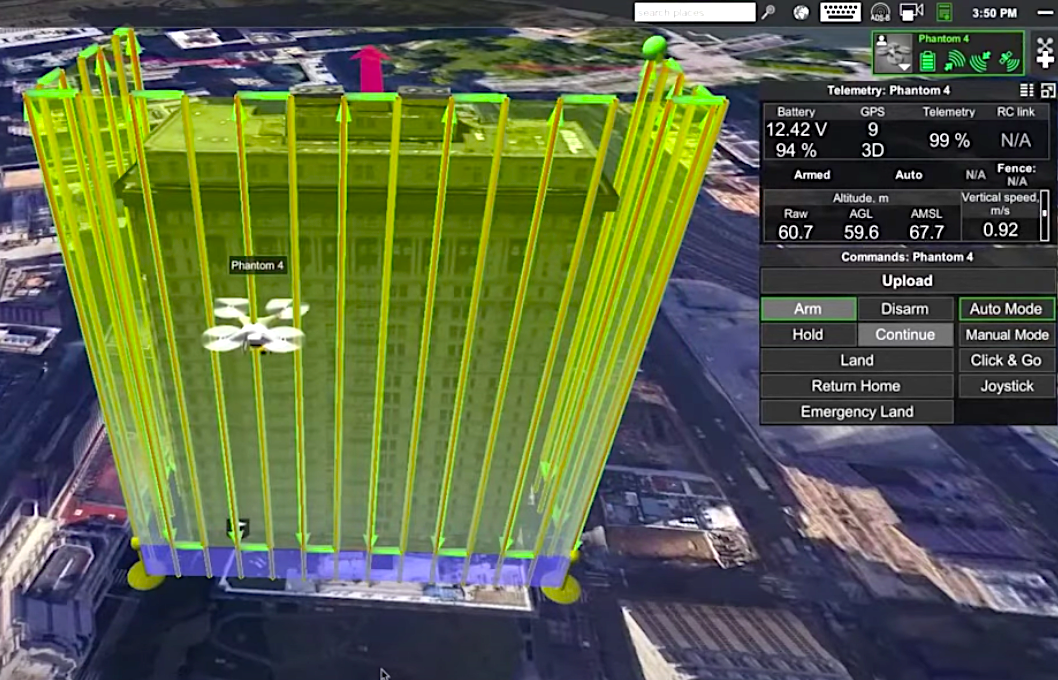This screenshot has width=1058, height=680.
Task: Click the telemetry list icon in panel header
Action: coord(1026,89)
